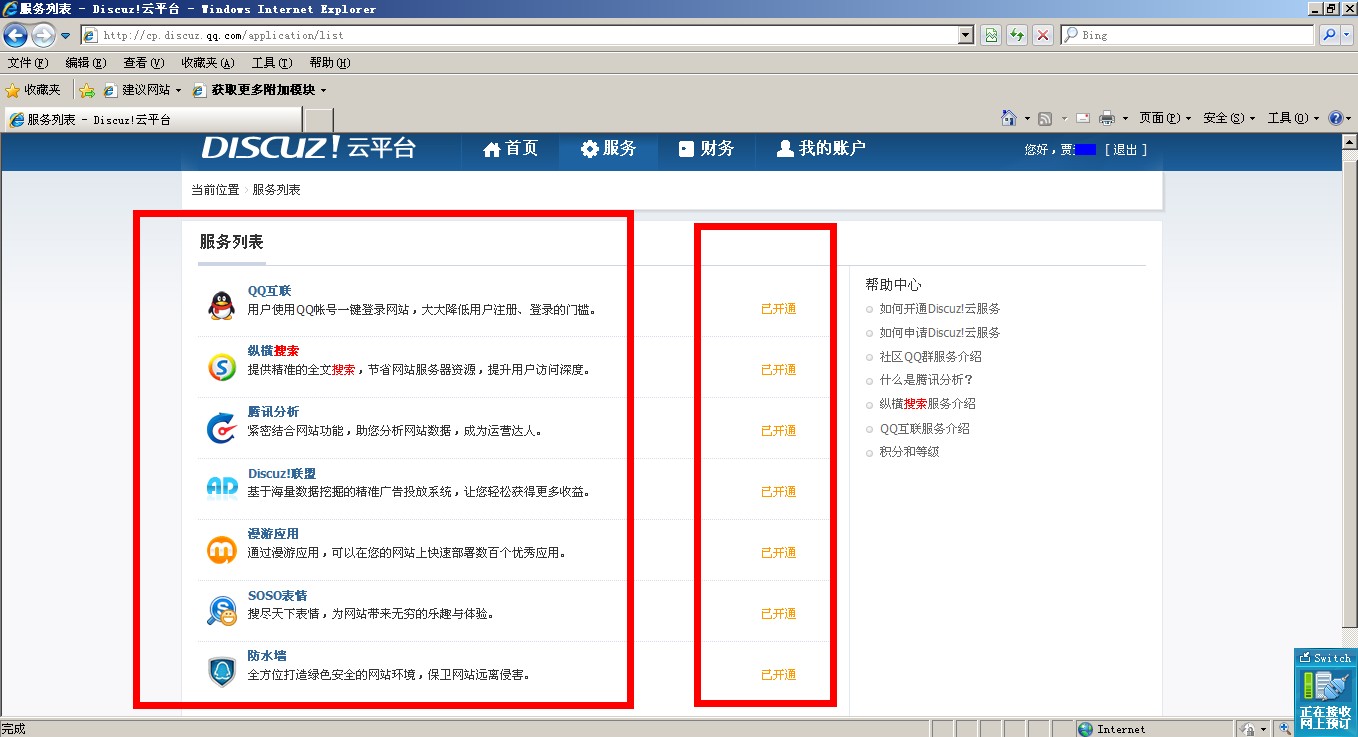Open help link 如何申请Discuz!云服务
This screenshot has height=737, width=1358.
940,333
